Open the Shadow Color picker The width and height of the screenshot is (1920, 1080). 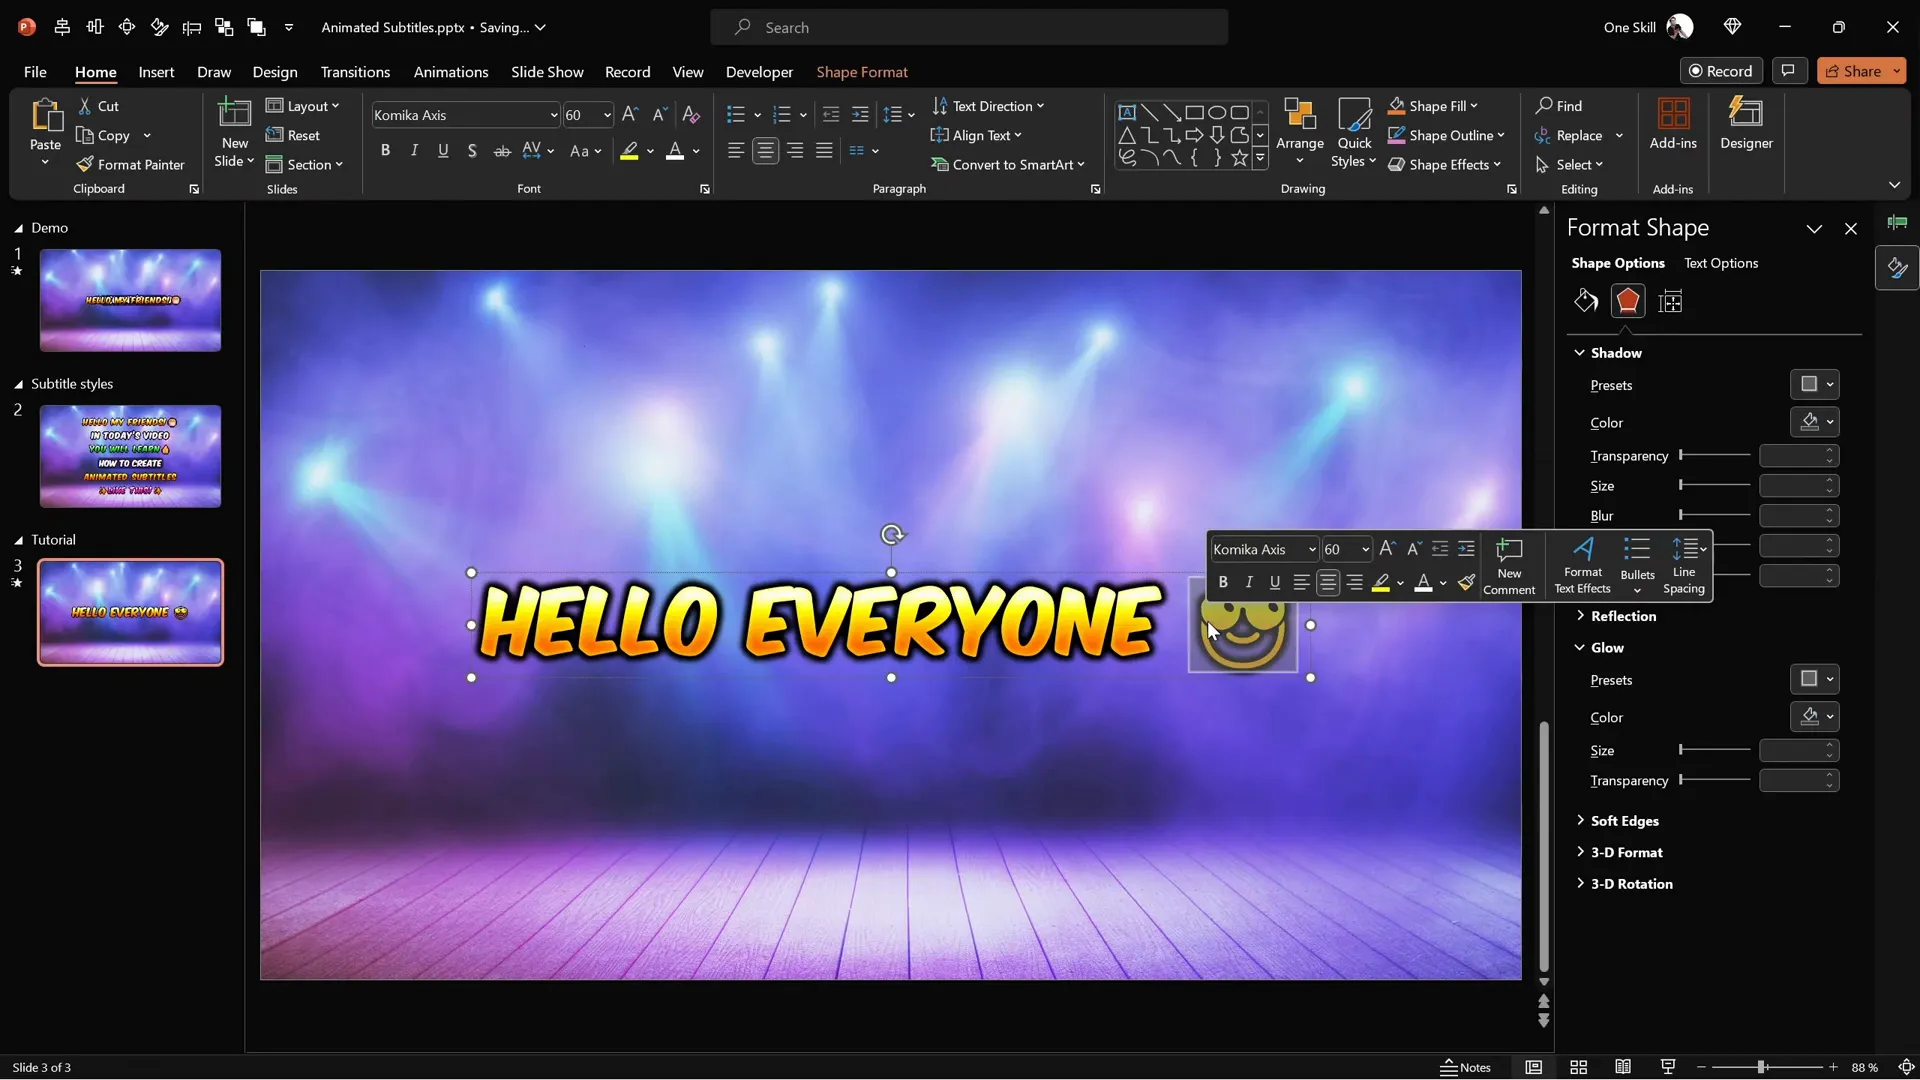tap(1814, 422)
